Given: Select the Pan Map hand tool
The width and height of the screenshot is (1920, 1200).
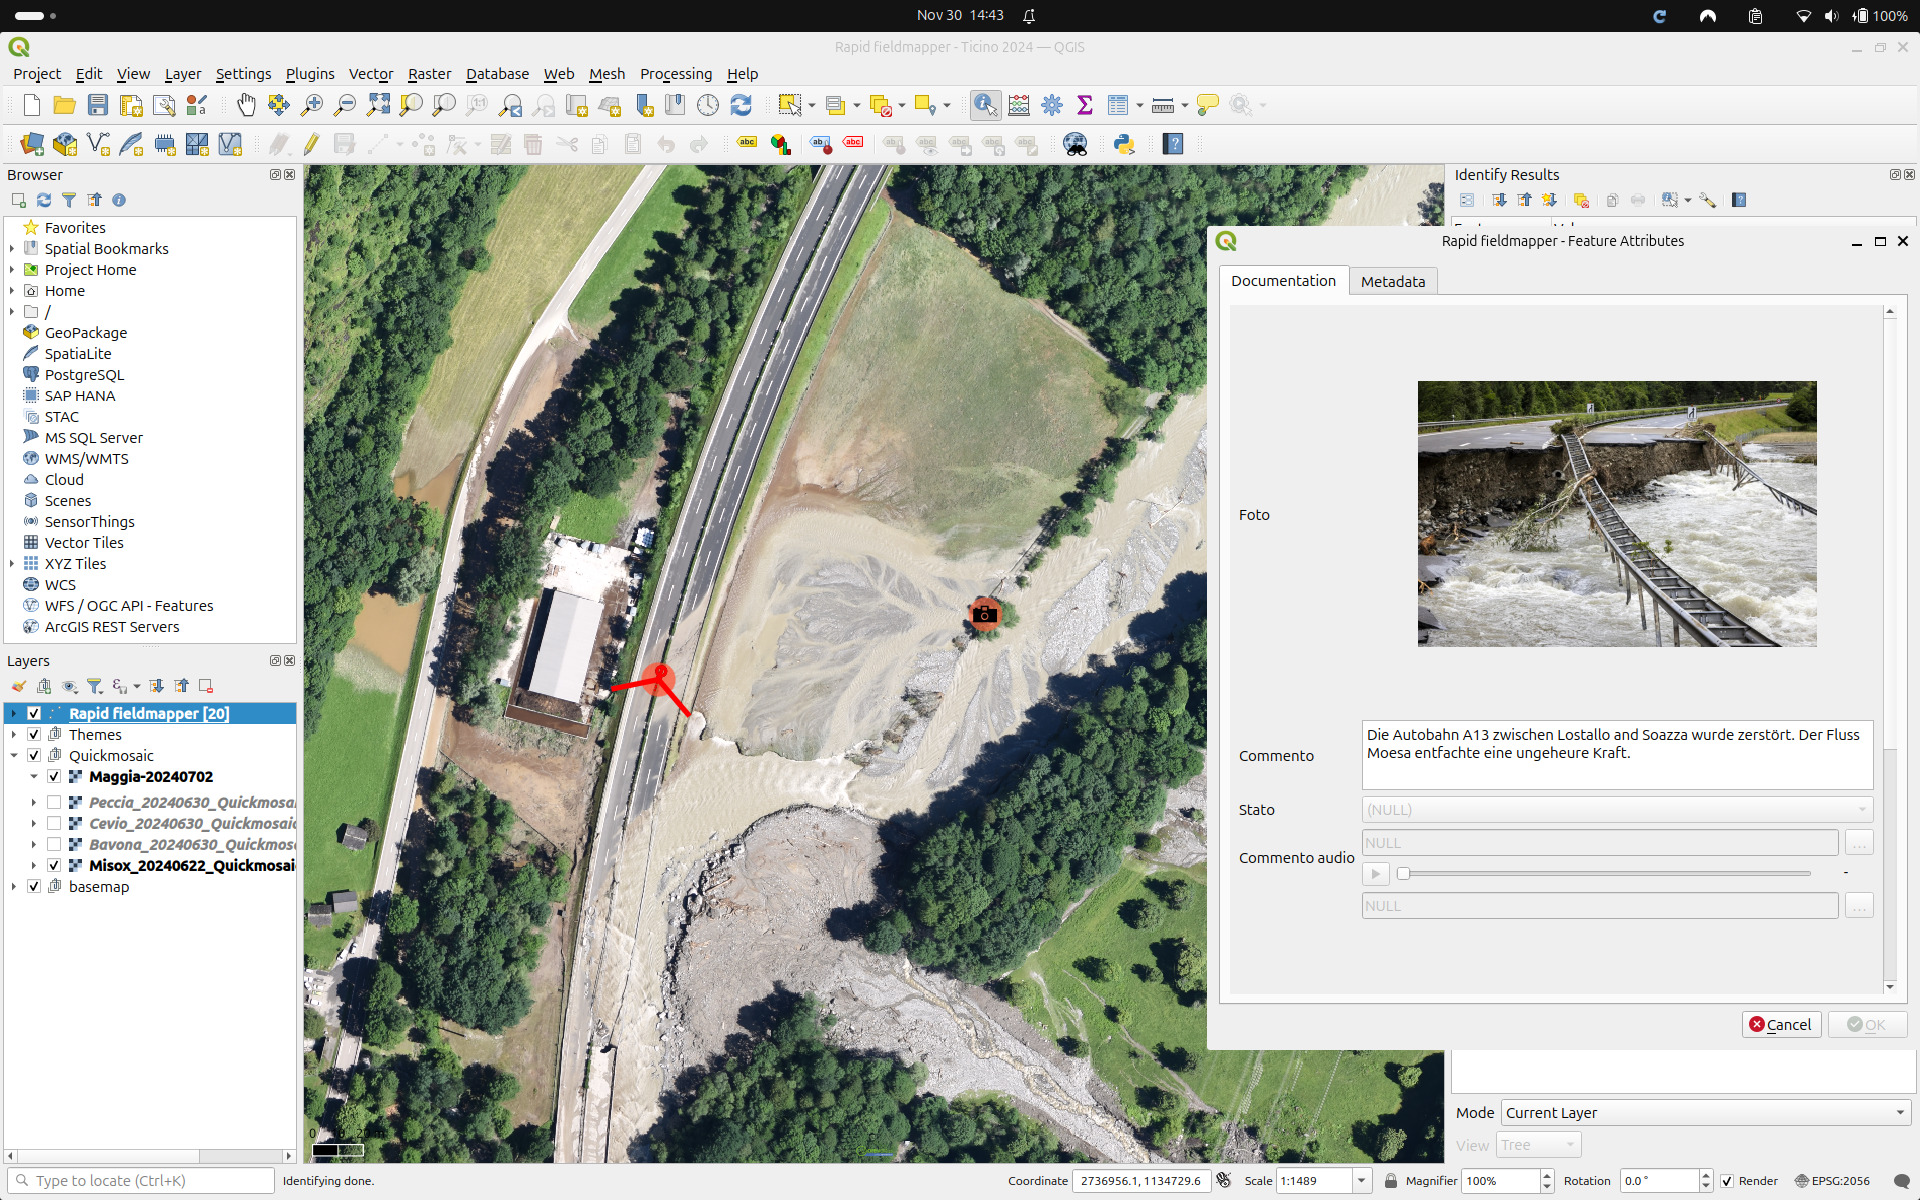Looking at the screenshot, I should tap(246, 105).
